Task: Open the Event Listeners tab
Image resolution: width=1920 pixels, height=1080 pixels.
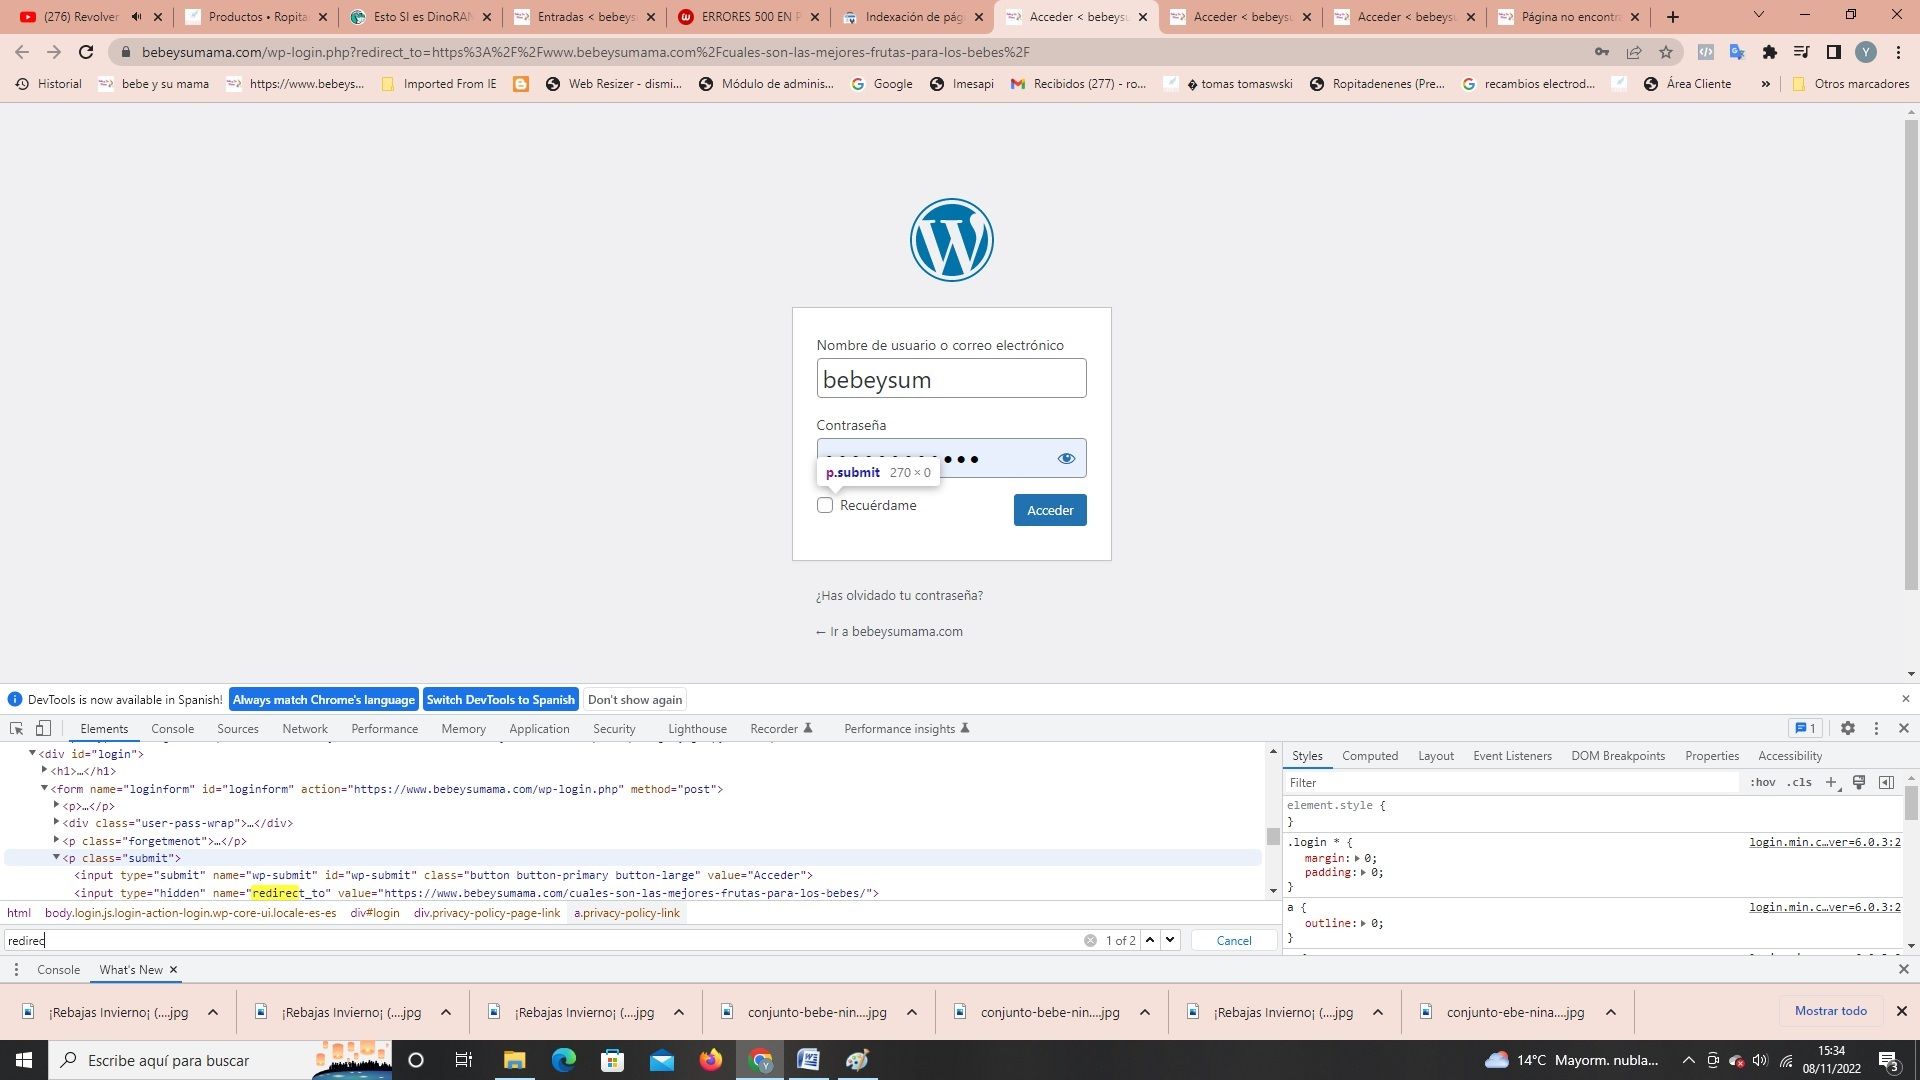Action: [1512, 756]
